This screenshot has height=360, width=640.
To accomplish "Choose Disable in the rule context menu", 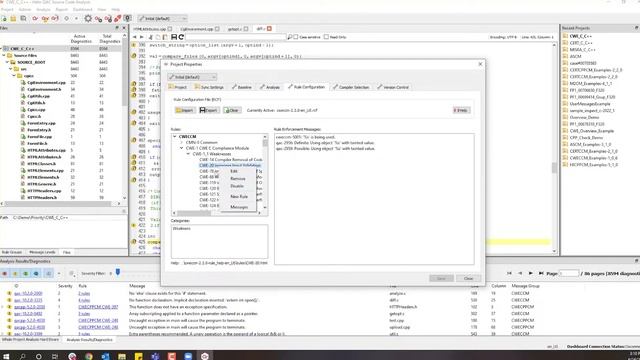I will point(237,186).
